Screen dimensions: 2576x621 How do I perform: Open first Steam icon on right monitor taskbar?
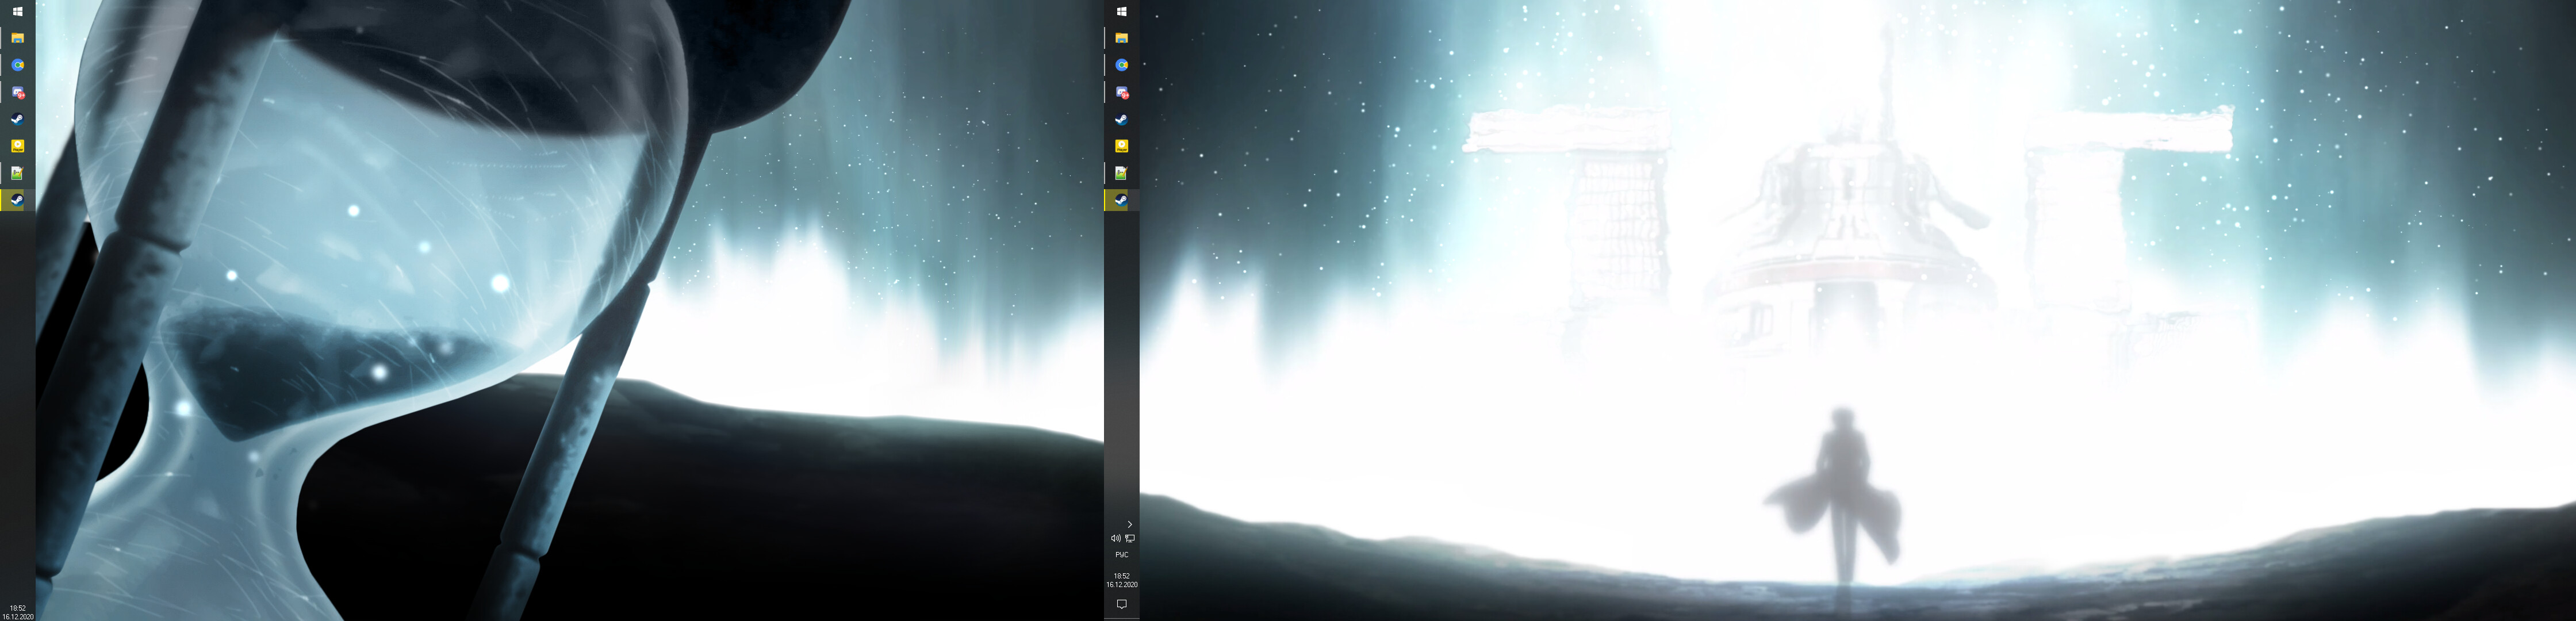click(x=1122, y=119)
